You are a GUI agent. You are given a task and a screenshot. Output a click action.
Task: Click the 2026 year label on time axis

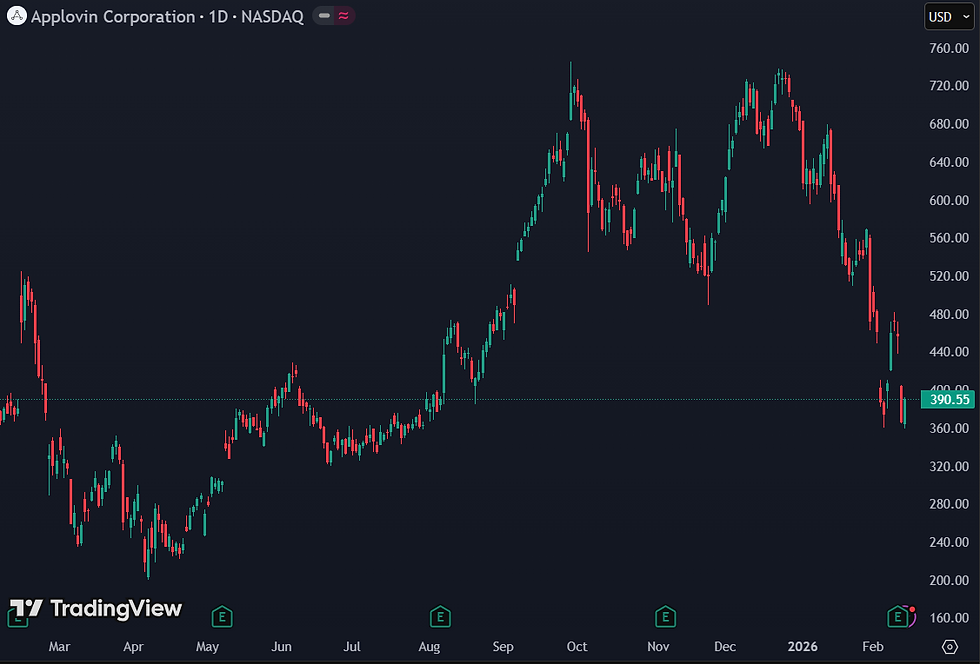[x=802, y=646]
